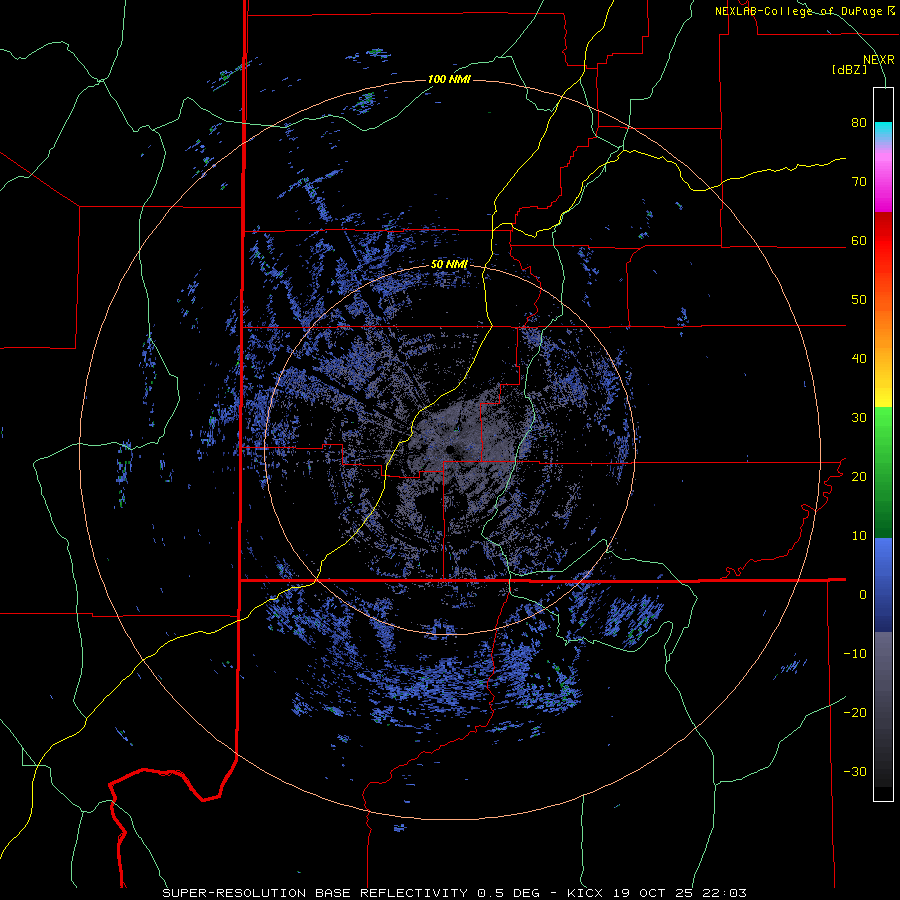Click the -30 value on the dBZ scale

point(855,772)
